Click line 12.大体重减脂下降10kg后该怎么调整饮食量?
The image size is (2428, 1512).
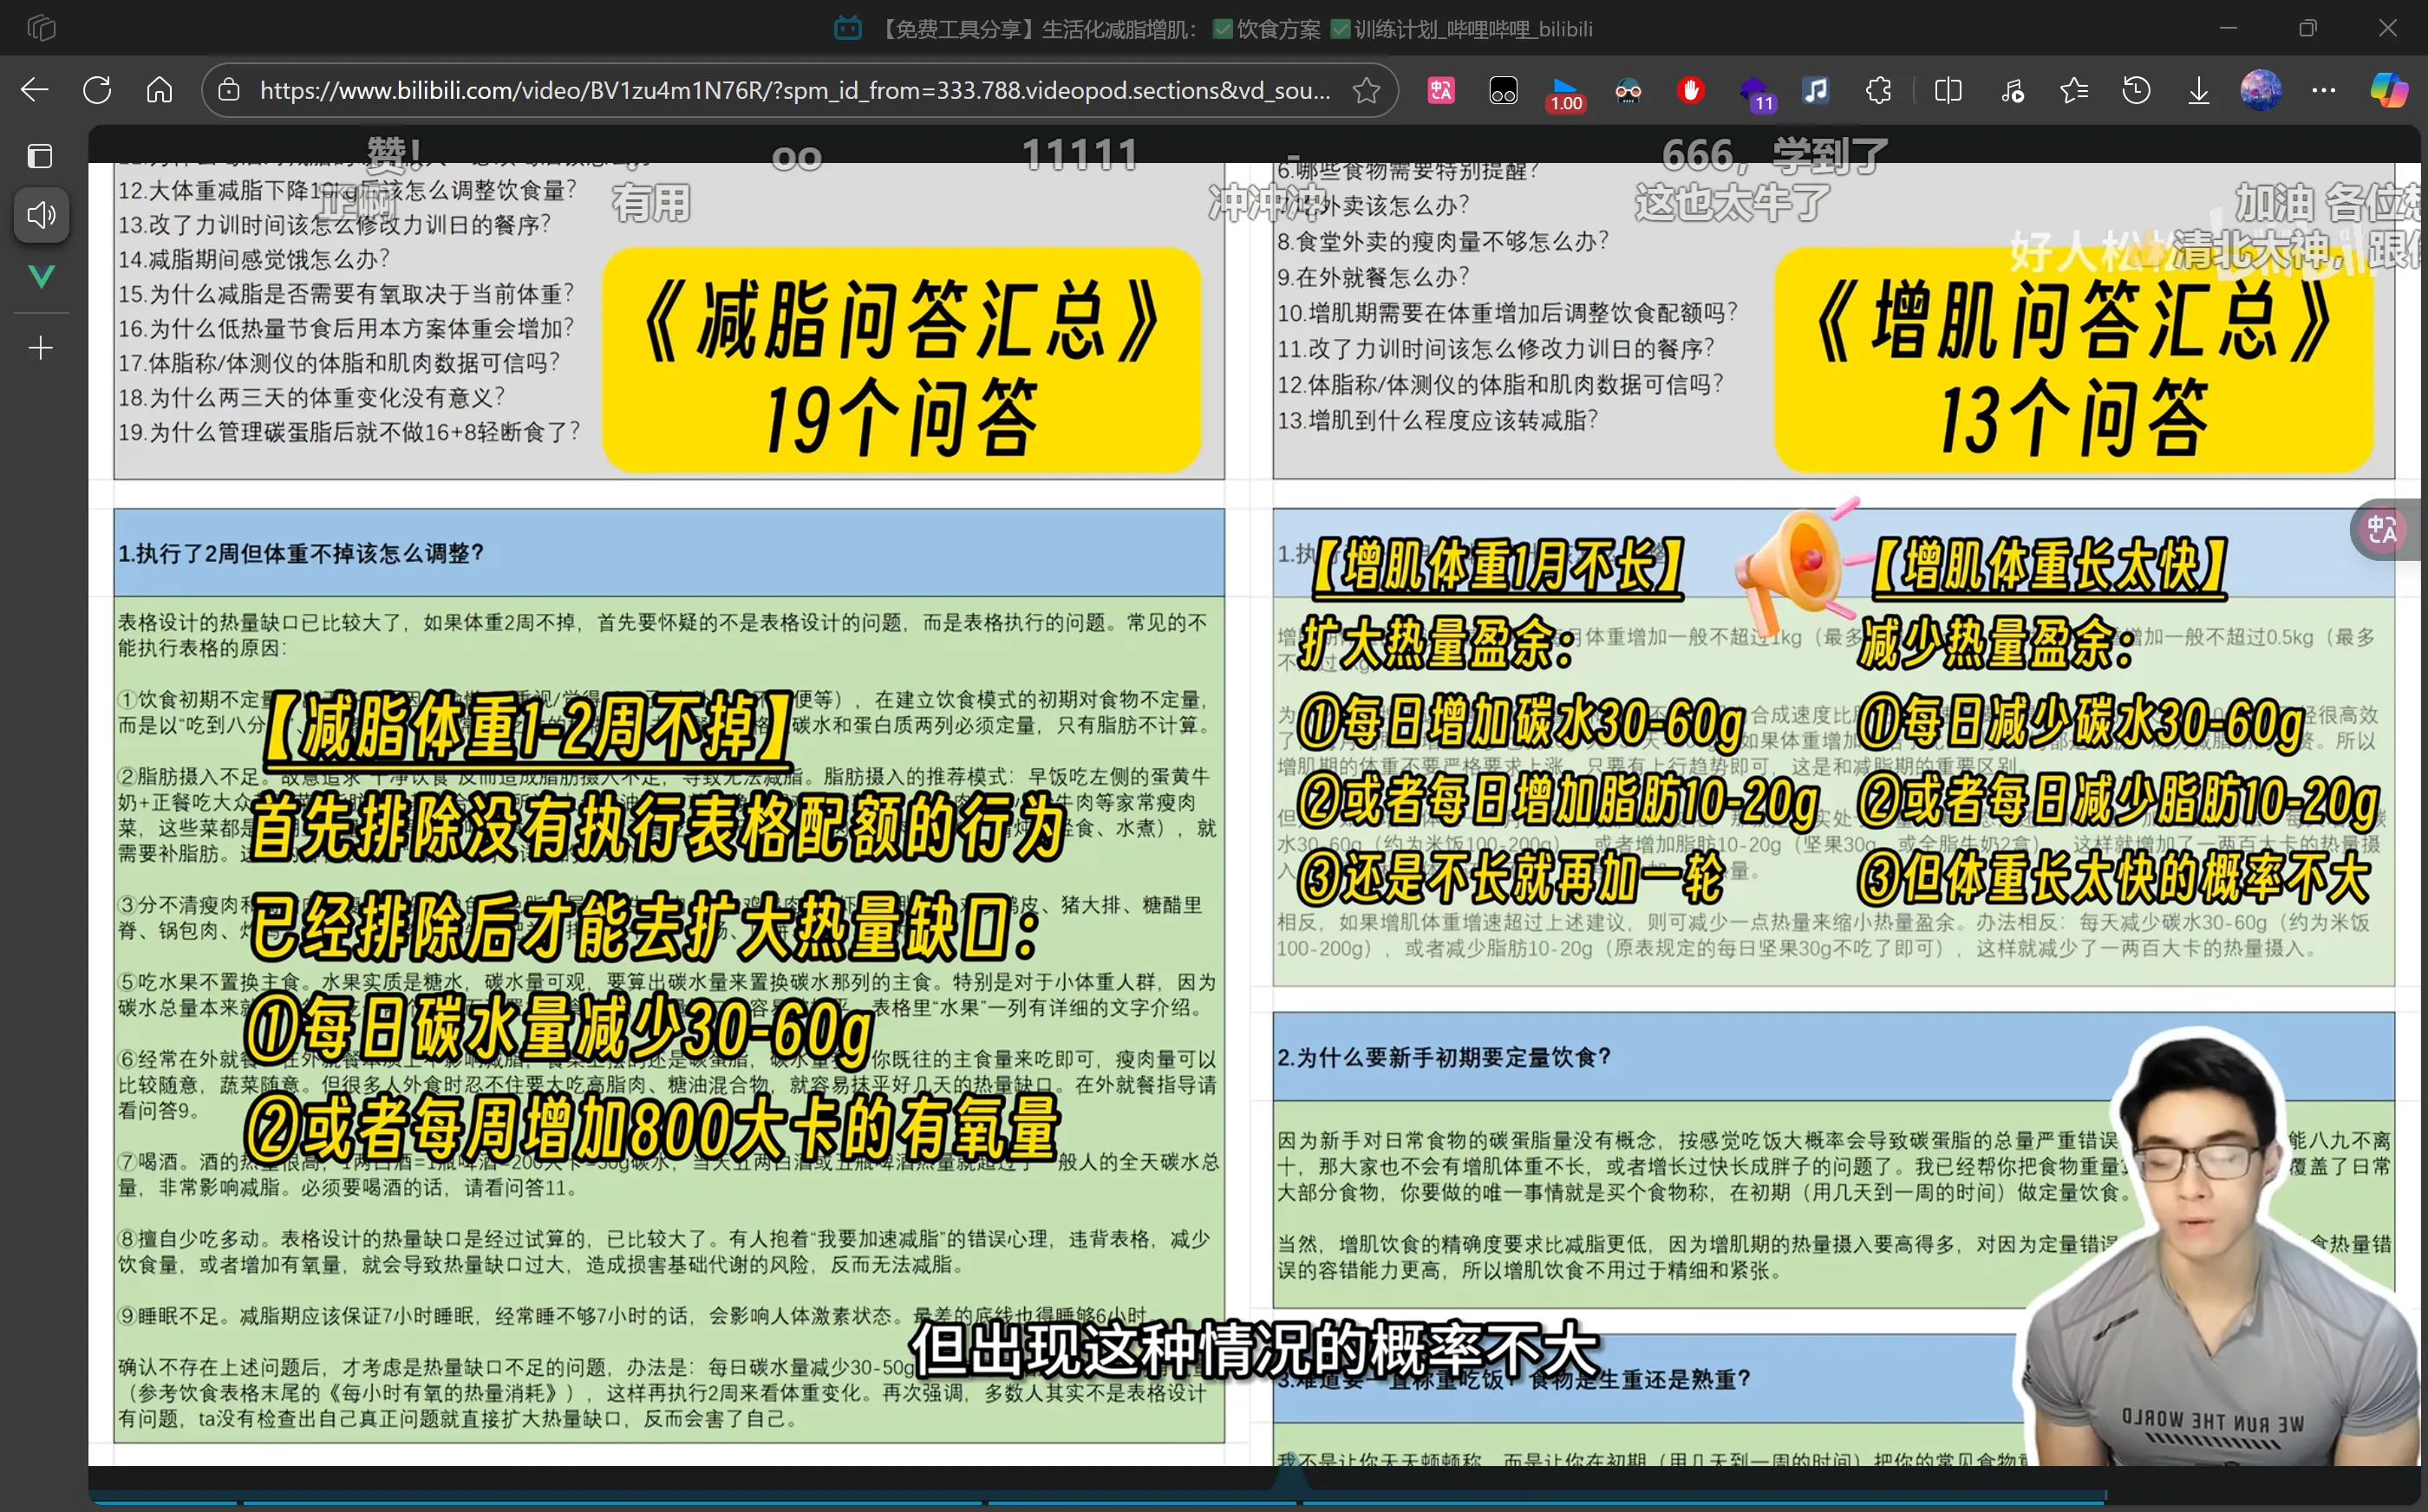[x=347, y=190]
